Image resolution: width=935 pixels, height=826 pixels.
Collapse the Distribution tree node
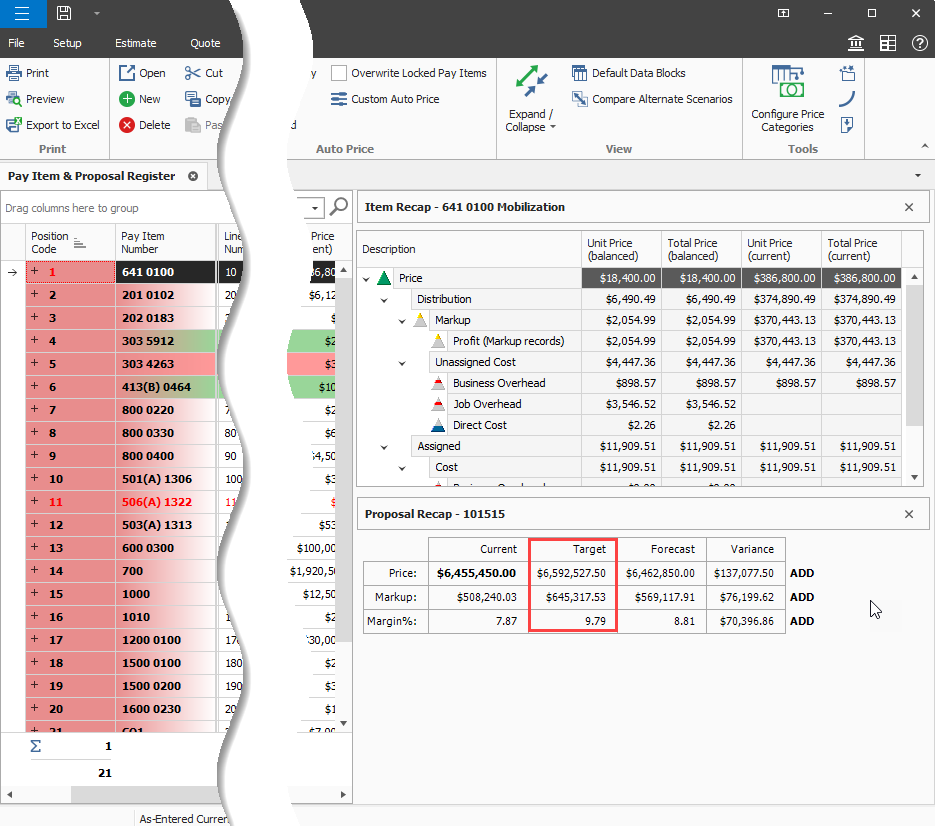(x=384, y=299)
